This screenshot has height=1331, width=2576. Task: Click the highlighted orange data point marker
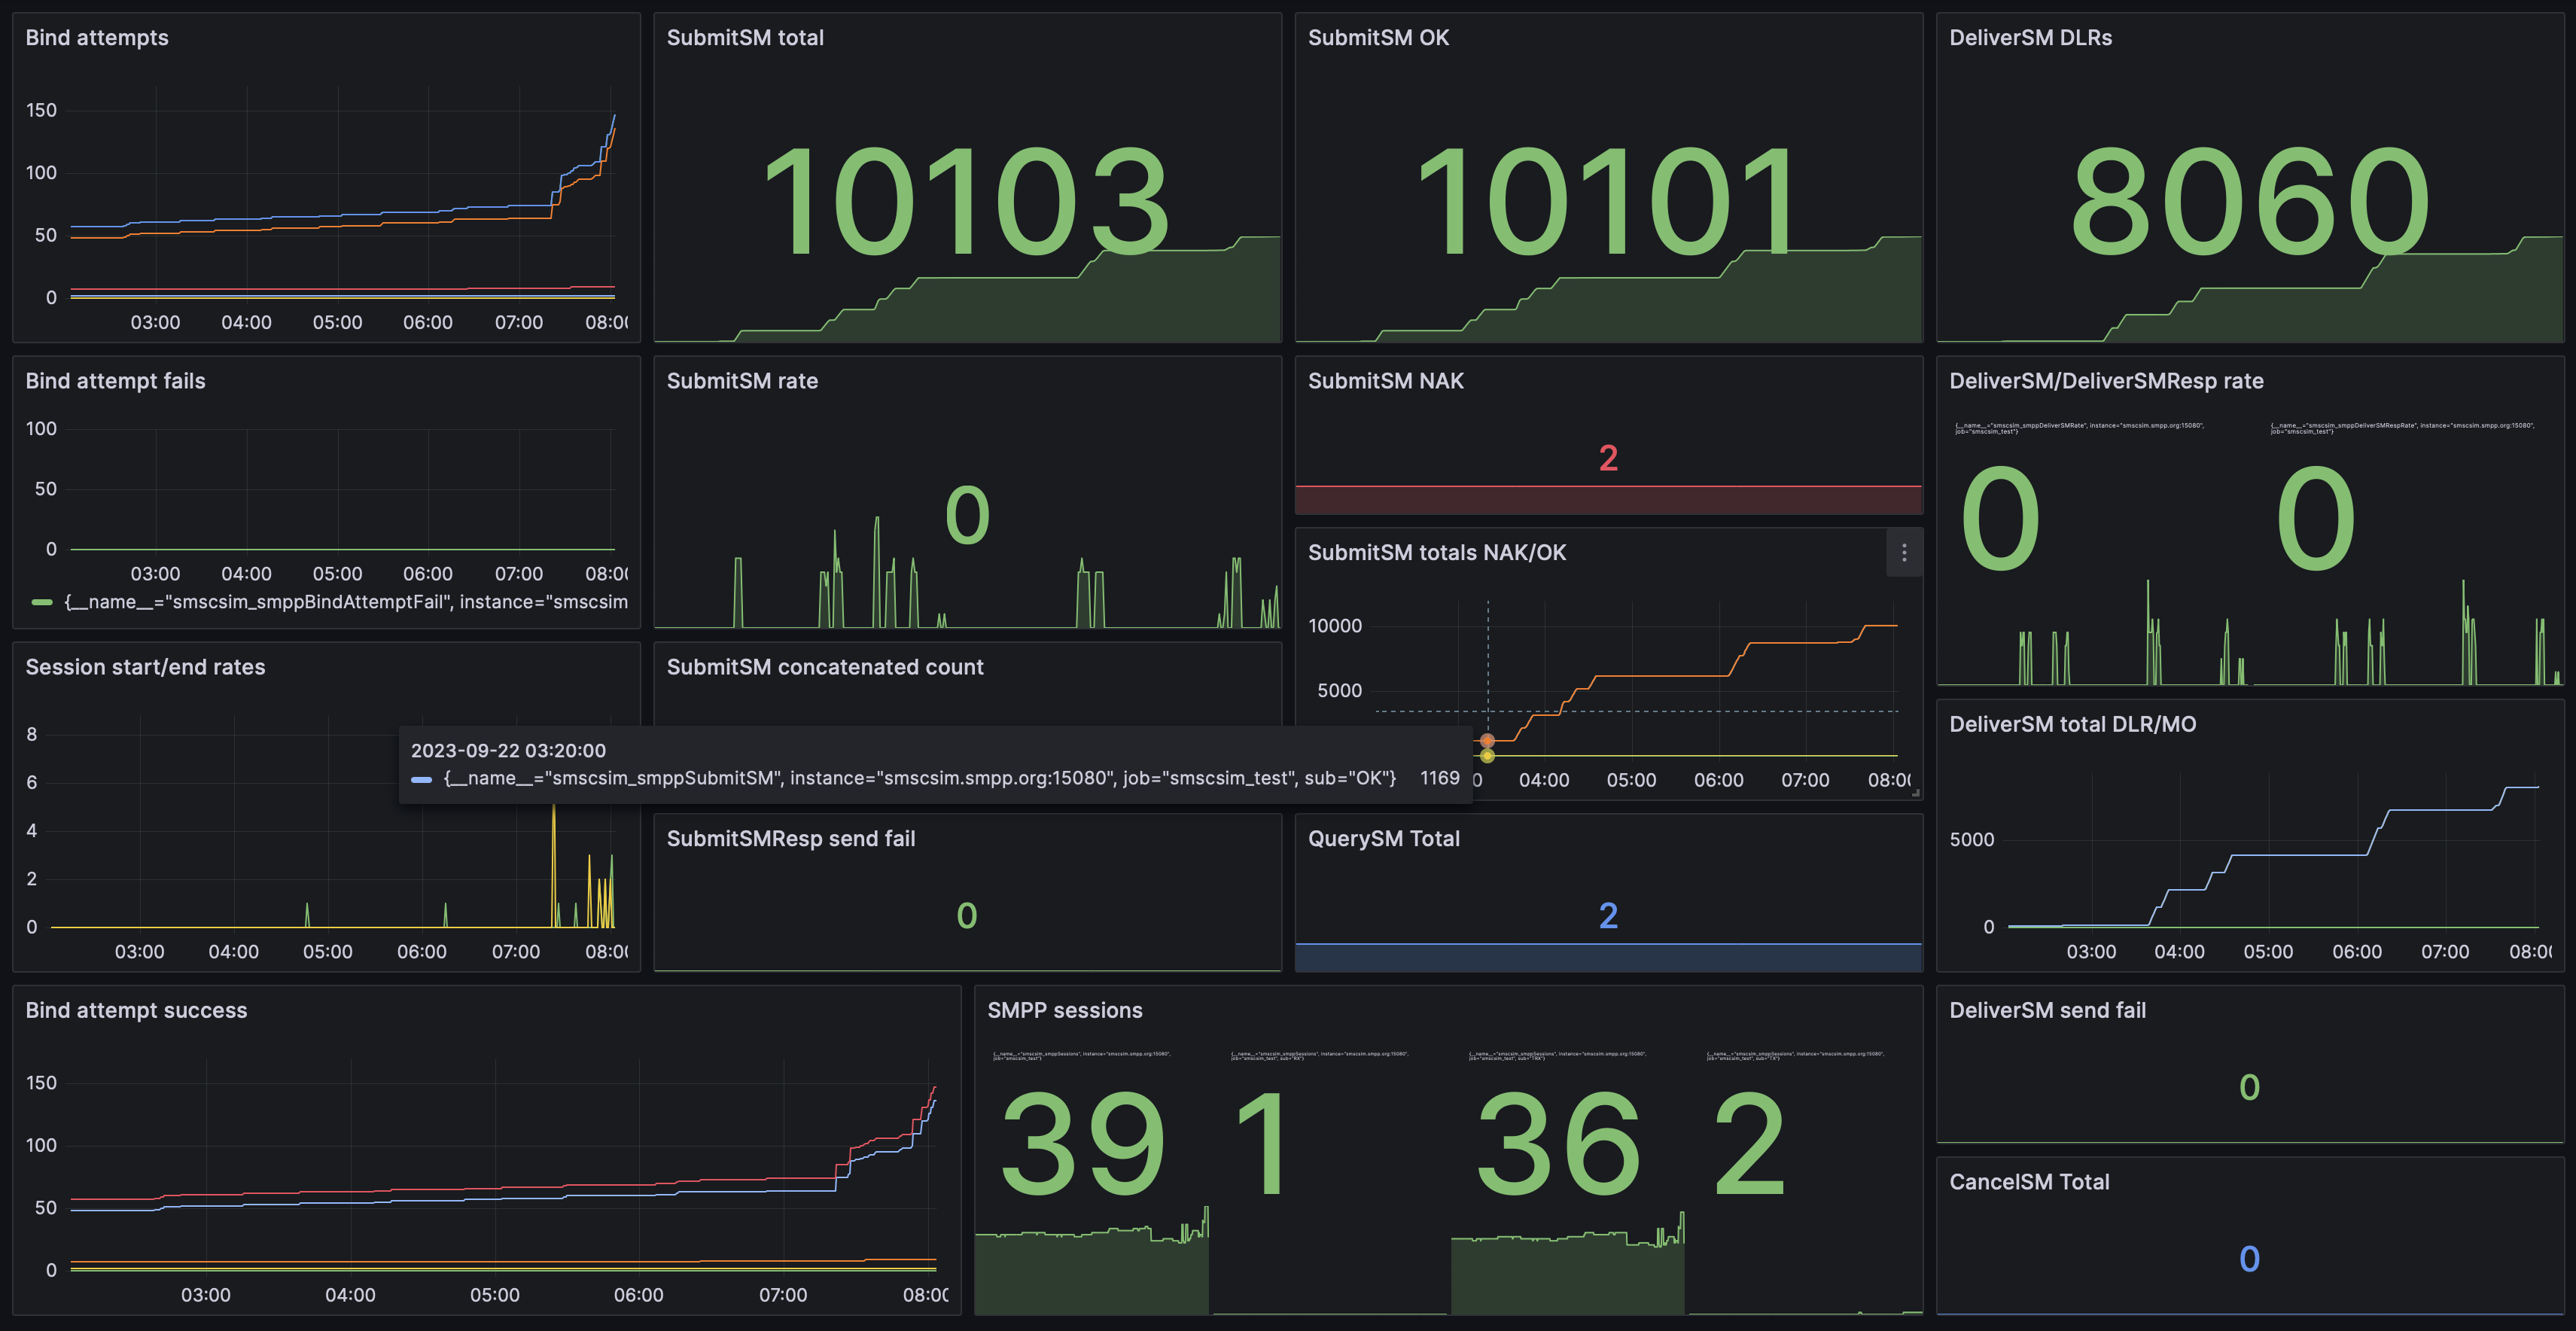point(1488,741)
